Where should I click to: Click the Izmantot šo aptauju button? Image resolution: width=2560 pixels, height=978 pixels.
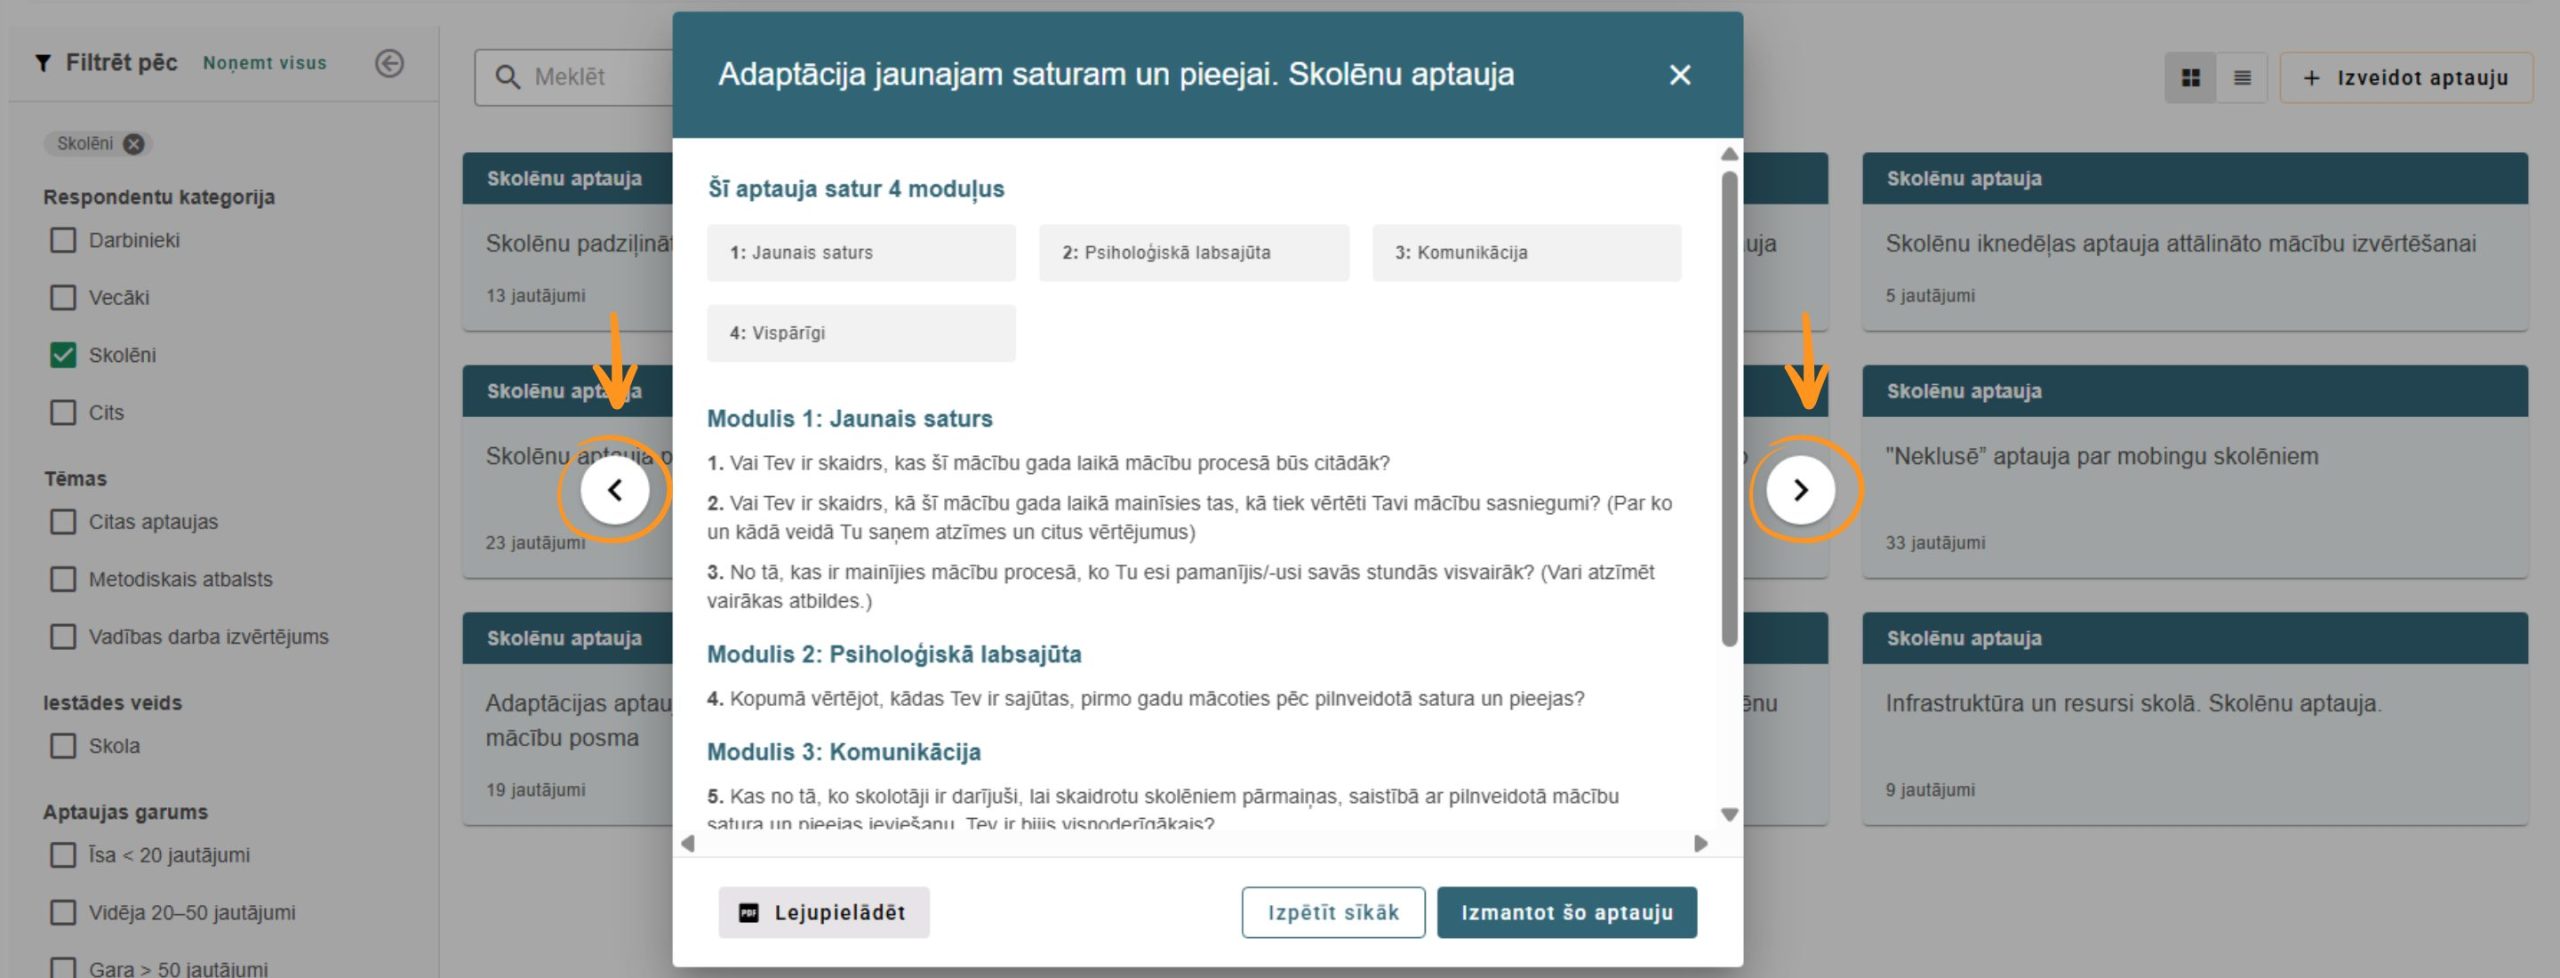point(1566,912)
